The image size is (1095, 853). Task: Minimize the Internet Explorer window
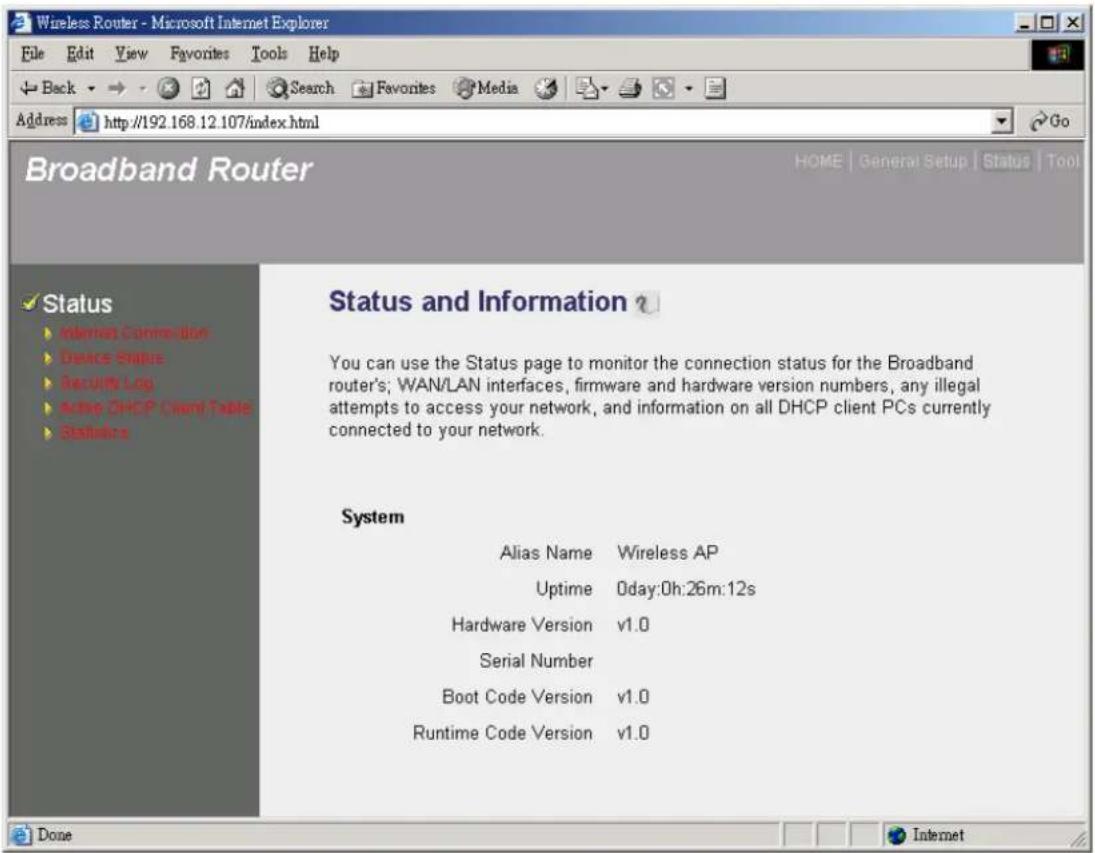[1024, 23]
